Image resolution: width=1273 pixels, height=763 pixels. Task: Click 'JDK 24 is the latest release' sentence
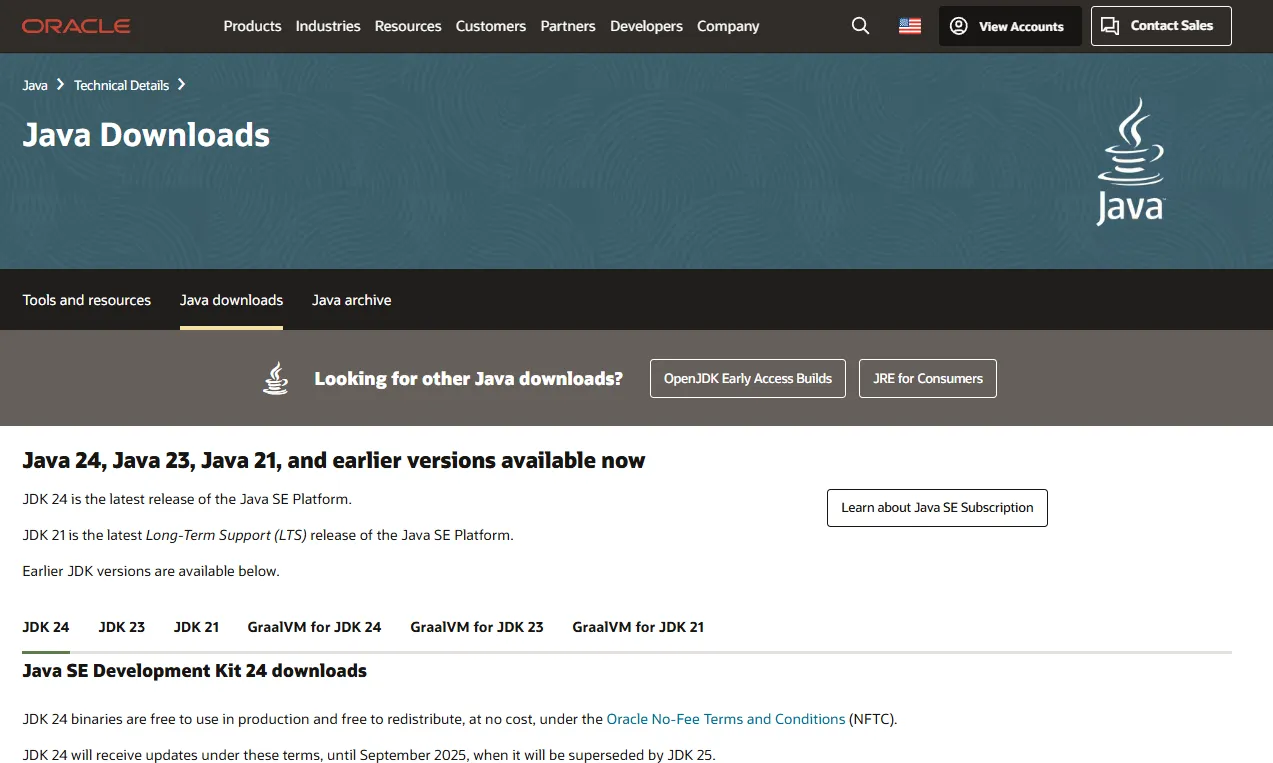click(187, 499)
